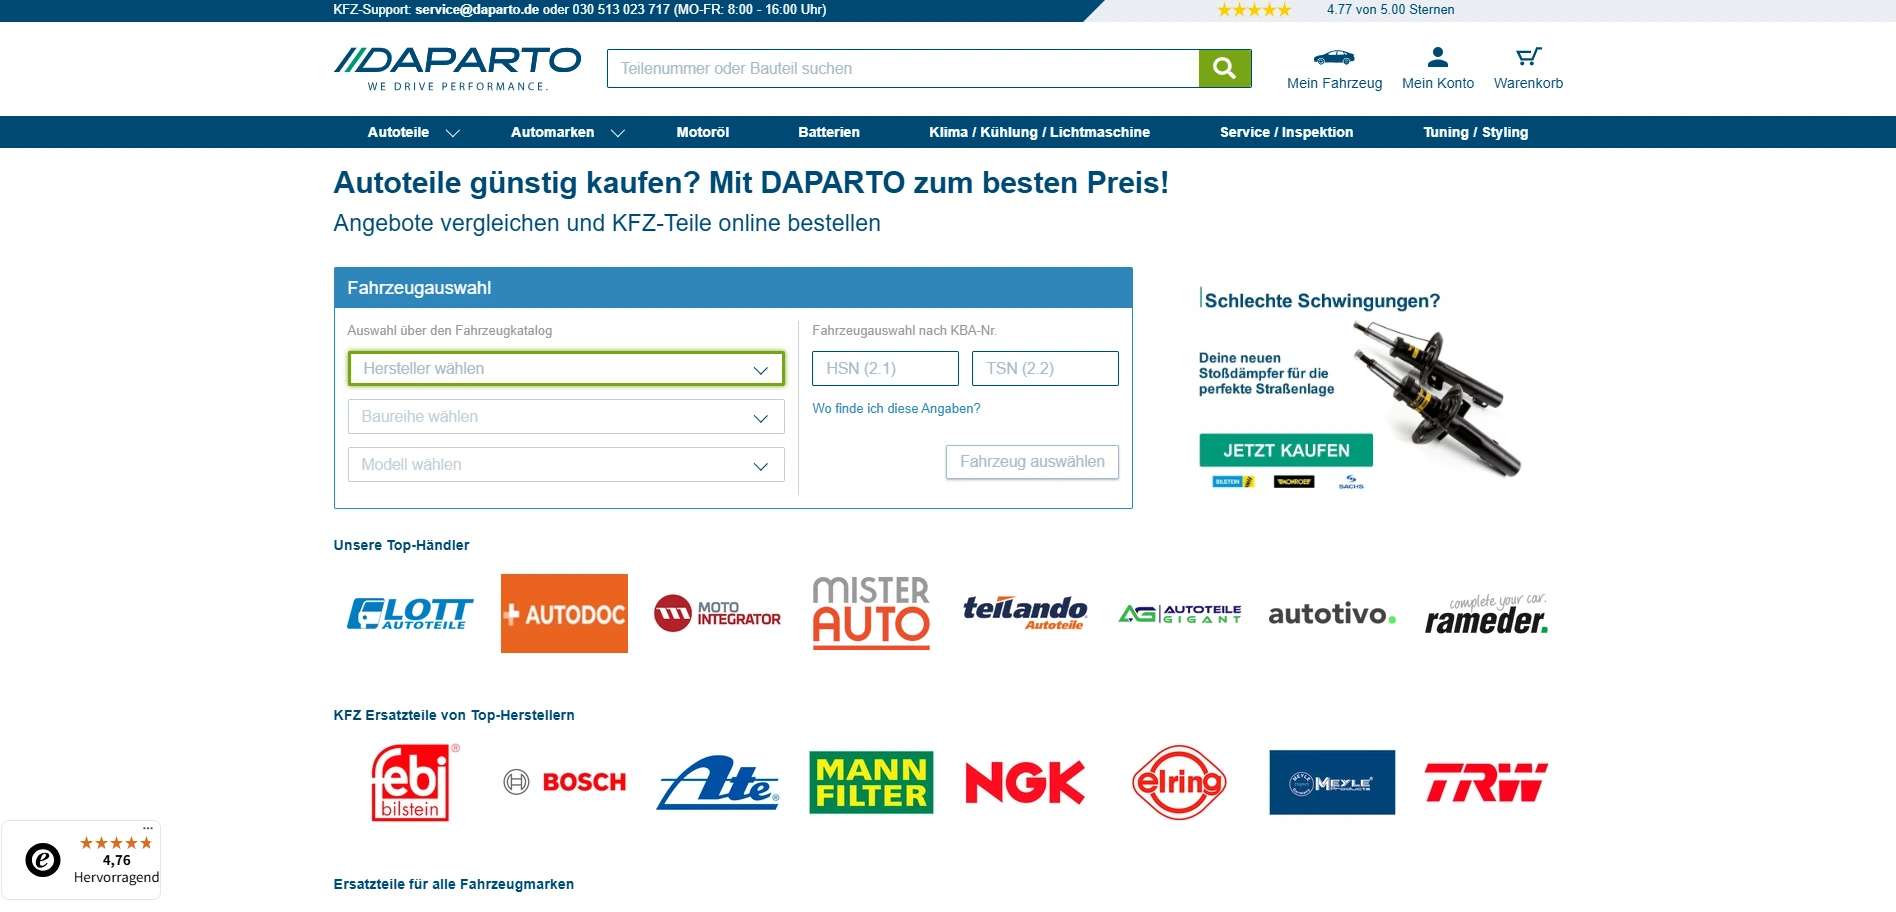Click the Warenkorb label
Screen dimensions: 1896x912
[1528, 83]
